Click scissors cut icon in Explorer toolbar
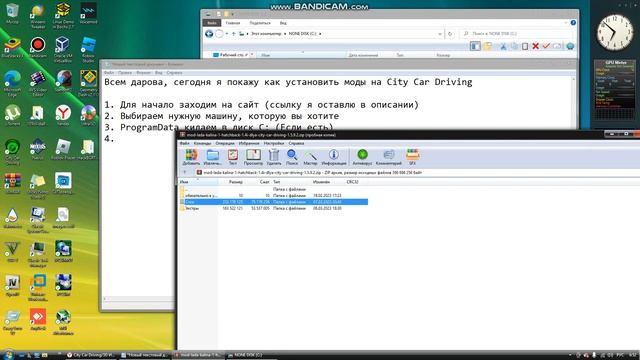Image resolution: width=640 pixels, height=360 pixels. (503, 46)
